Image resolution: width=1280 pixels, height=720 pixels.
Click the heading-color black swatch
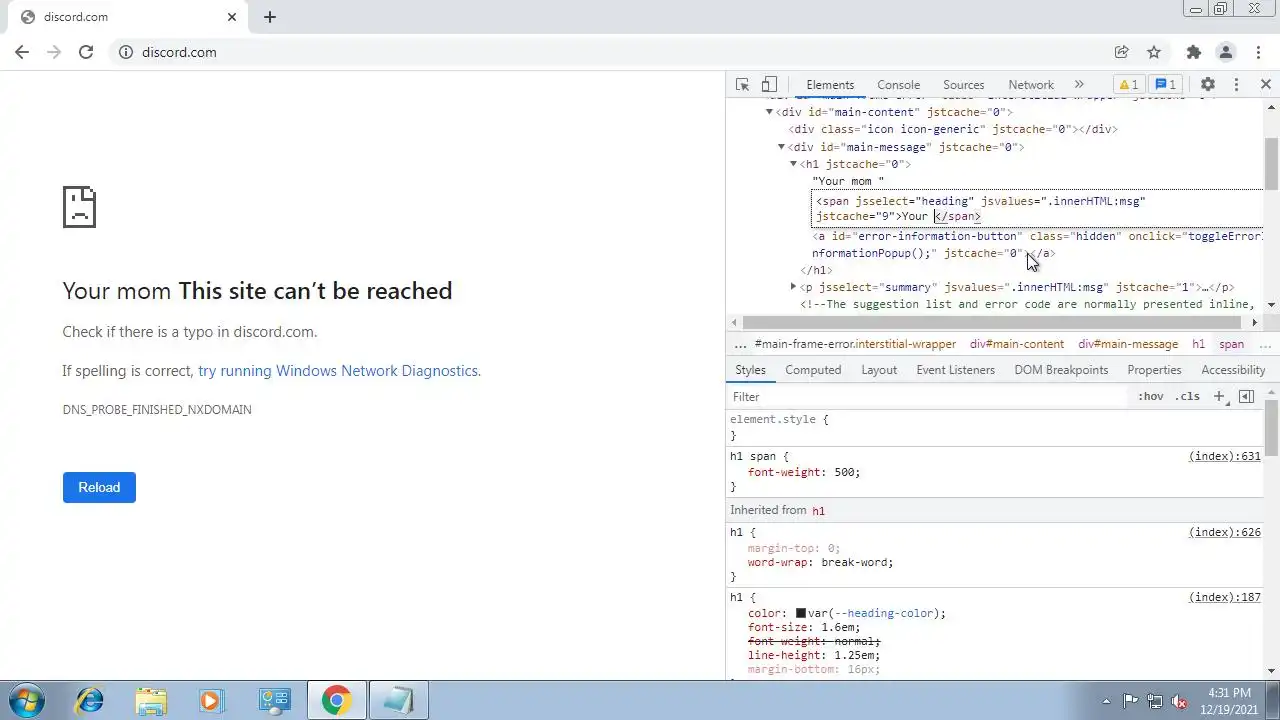pos(801,613)
